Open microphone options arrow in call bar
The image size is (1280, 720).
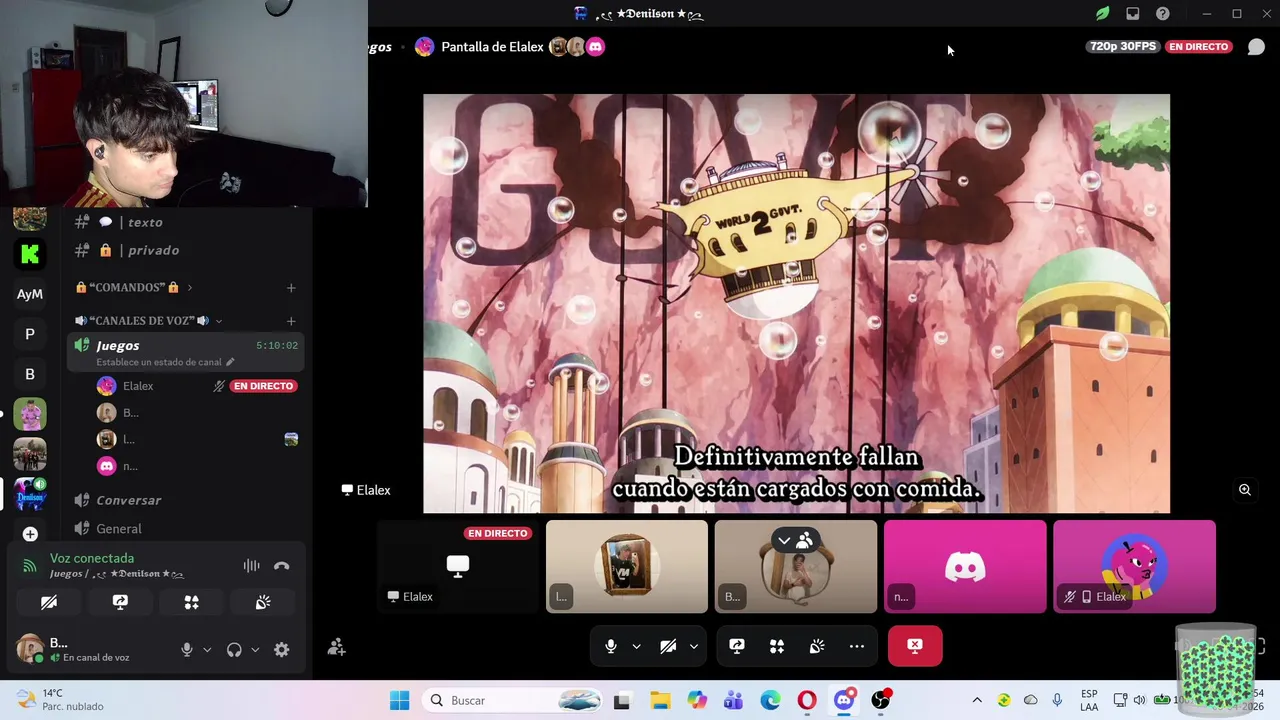[x=636, y=646]
